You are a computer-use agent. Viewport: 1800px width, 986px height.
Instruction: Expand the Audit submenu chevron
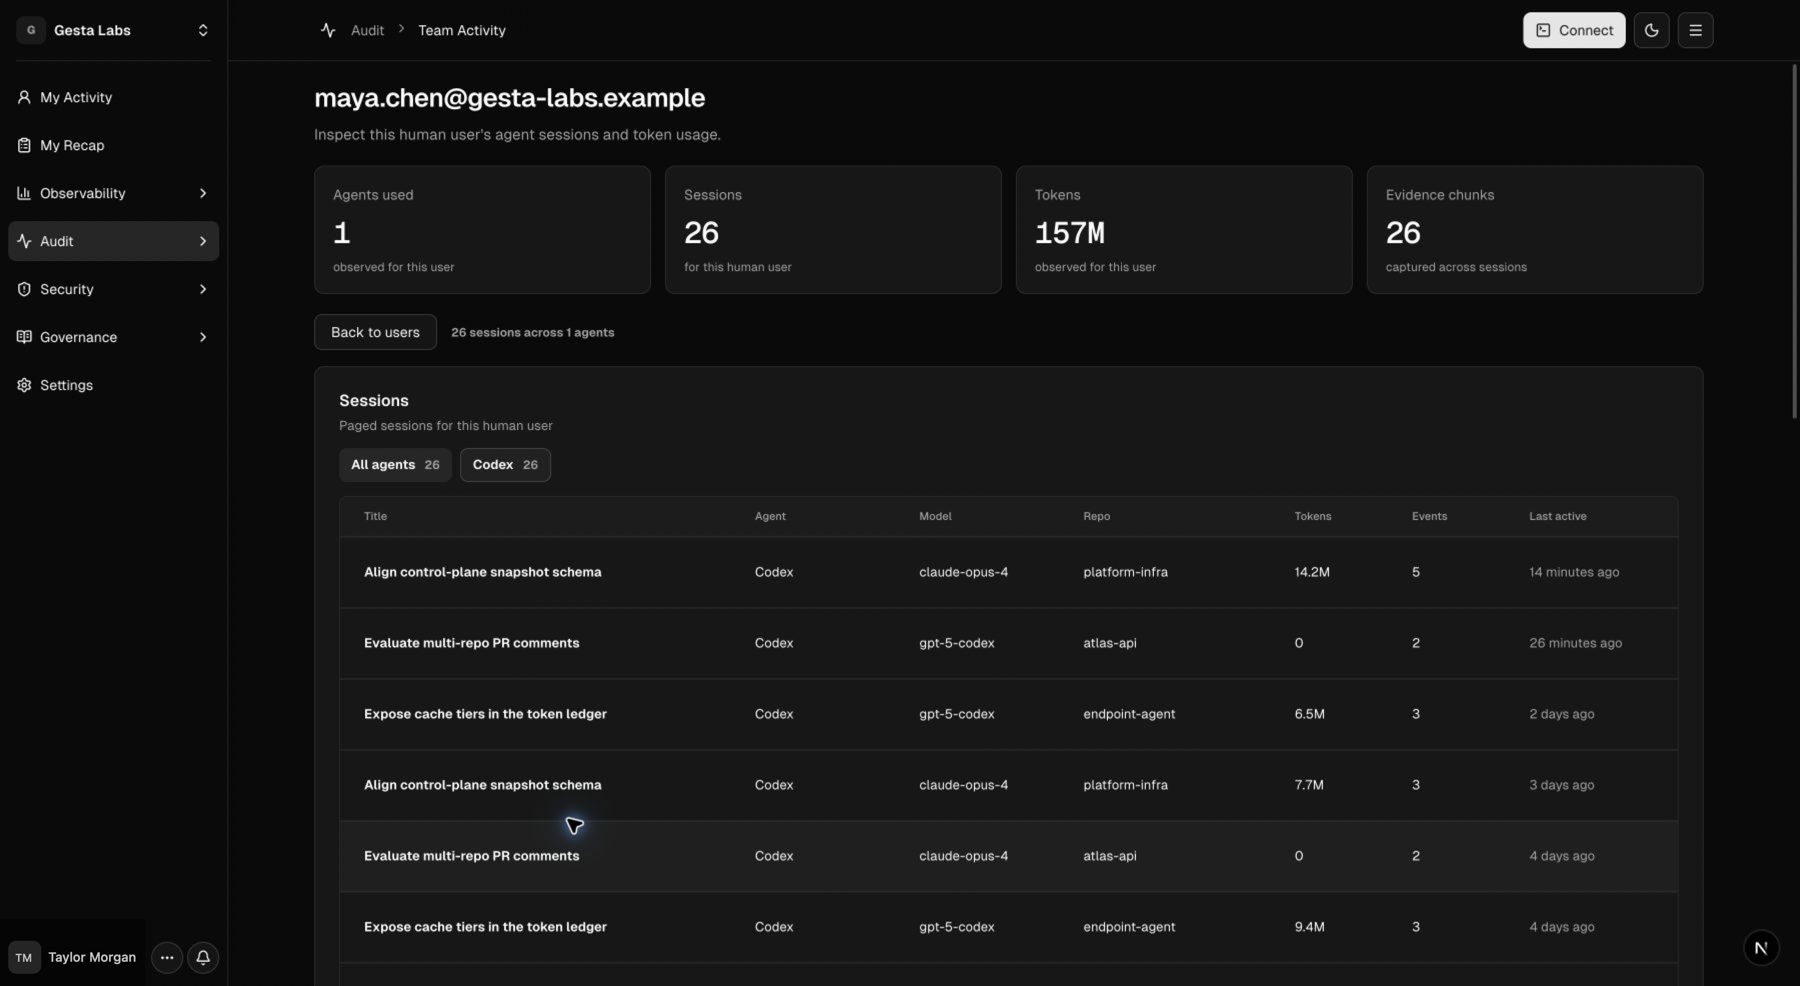[x=203, y=241]
